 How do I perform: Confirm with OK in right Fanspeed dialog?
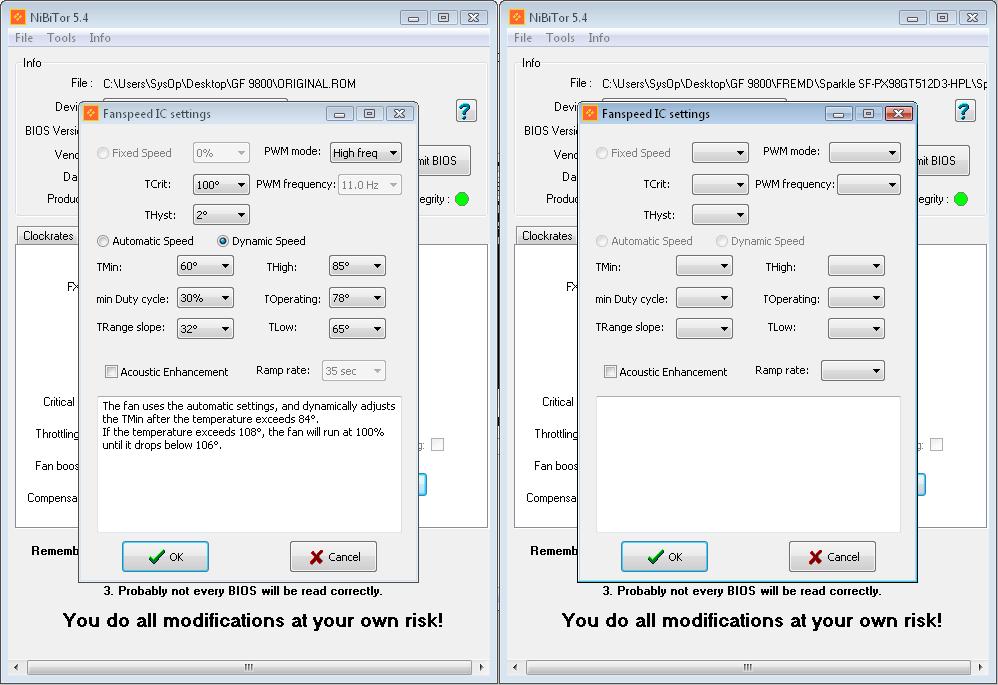pos(664,557)
